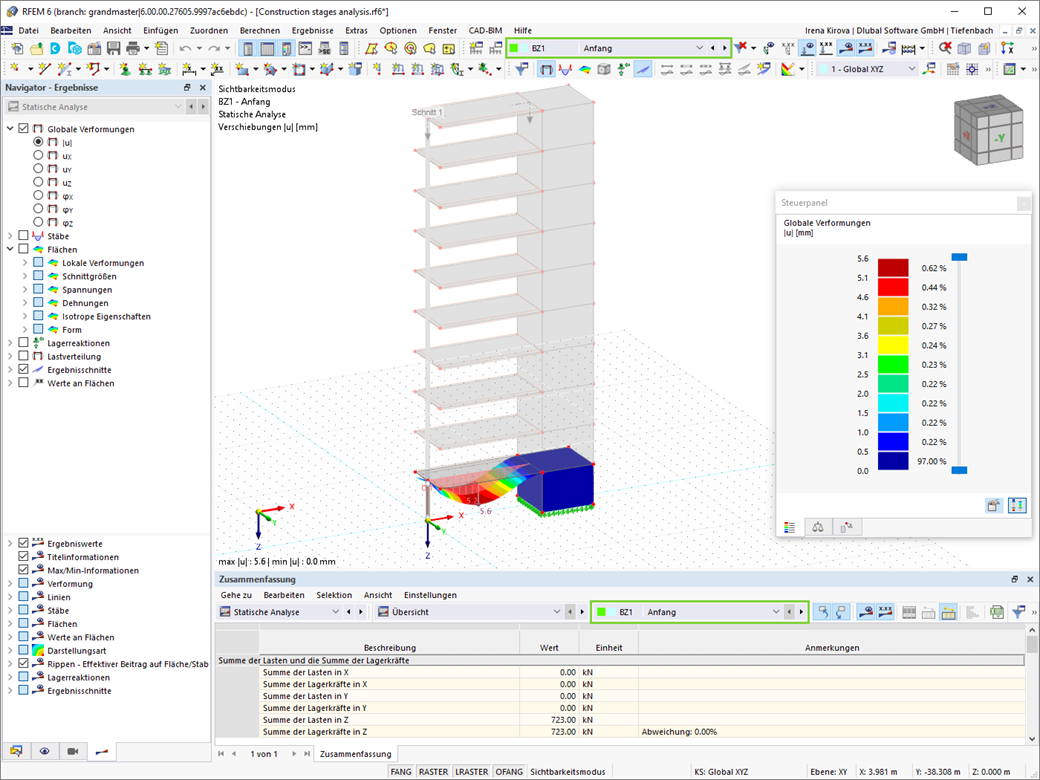The width and height of the screenshot is (1040, 780).
Task: Switch to Navigator views (camera) tab
Action: (73, 751)
